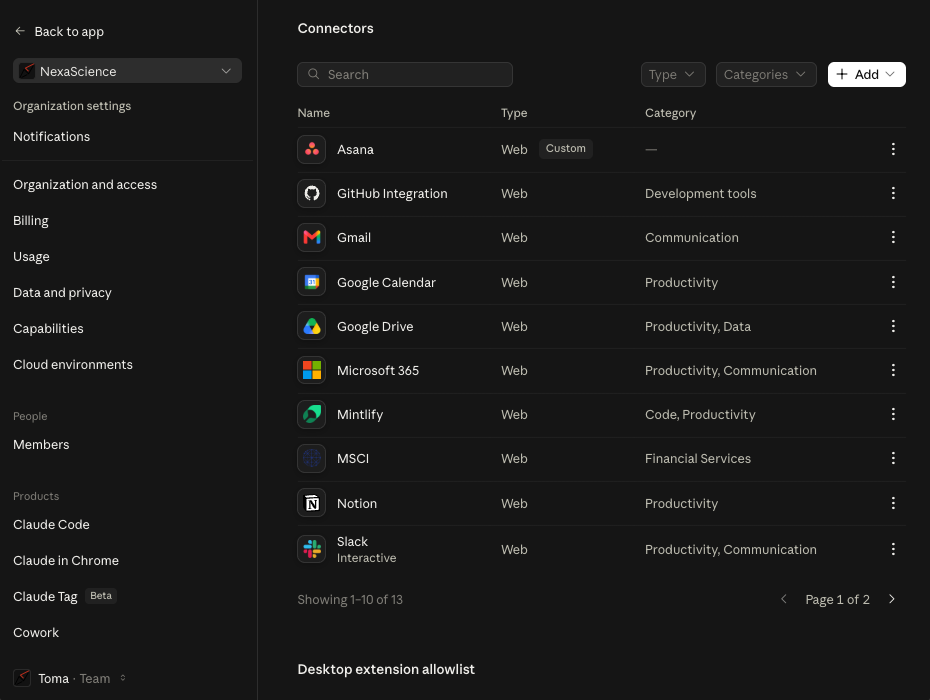The image size is (930, 700).
Task: Open the Members page
Action: (x=41, y=444)
